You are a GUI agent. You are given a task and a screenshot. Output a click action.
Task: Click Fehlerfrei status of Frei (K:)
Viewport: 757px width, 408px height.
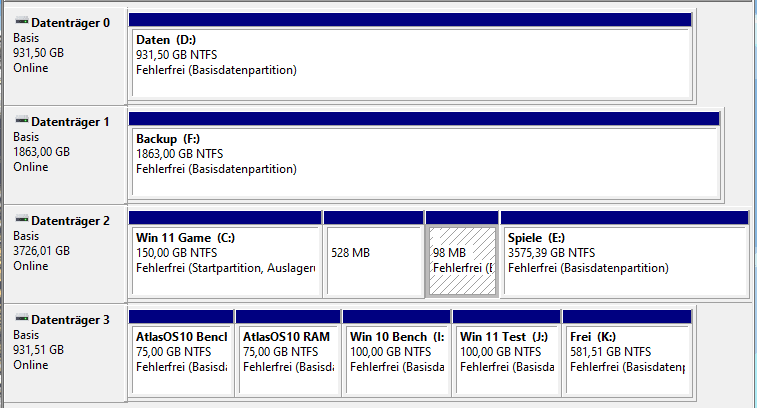coord(628,367)
